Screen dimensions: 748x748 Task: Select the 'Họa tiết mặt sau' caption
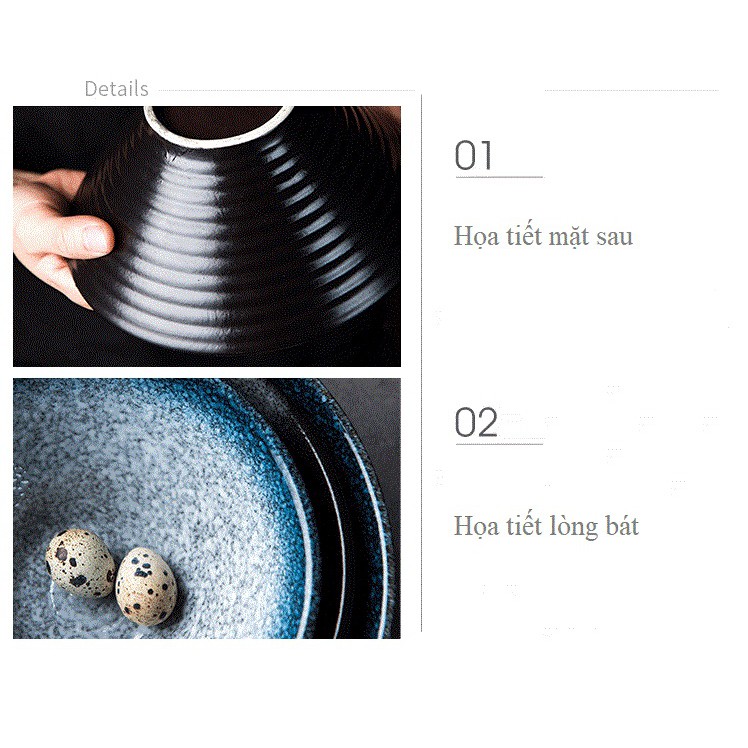543,237
